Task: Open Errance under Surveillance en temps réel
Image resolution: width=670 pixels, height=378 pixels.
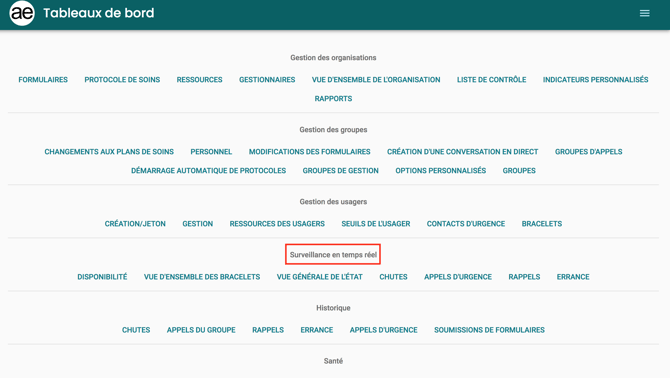Action: [x=573, y=277]
